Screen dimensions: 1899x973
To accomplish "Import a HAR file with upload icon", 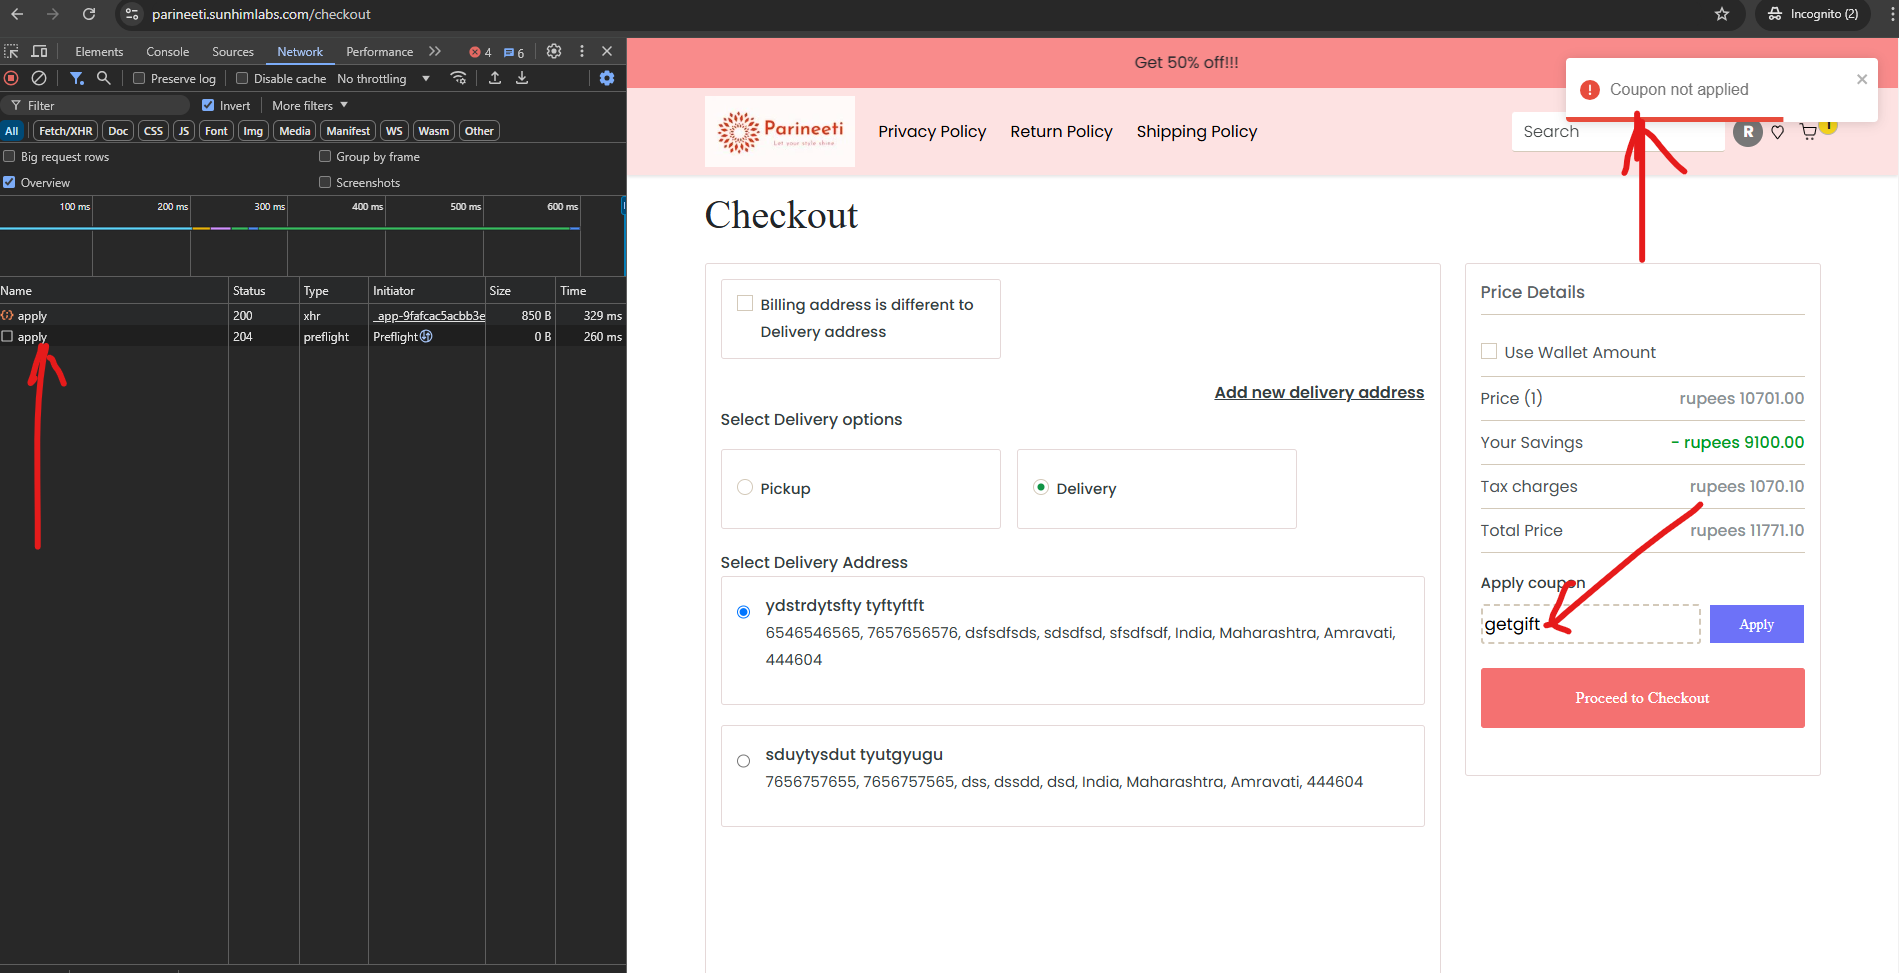I will click(x=495, y=78).
